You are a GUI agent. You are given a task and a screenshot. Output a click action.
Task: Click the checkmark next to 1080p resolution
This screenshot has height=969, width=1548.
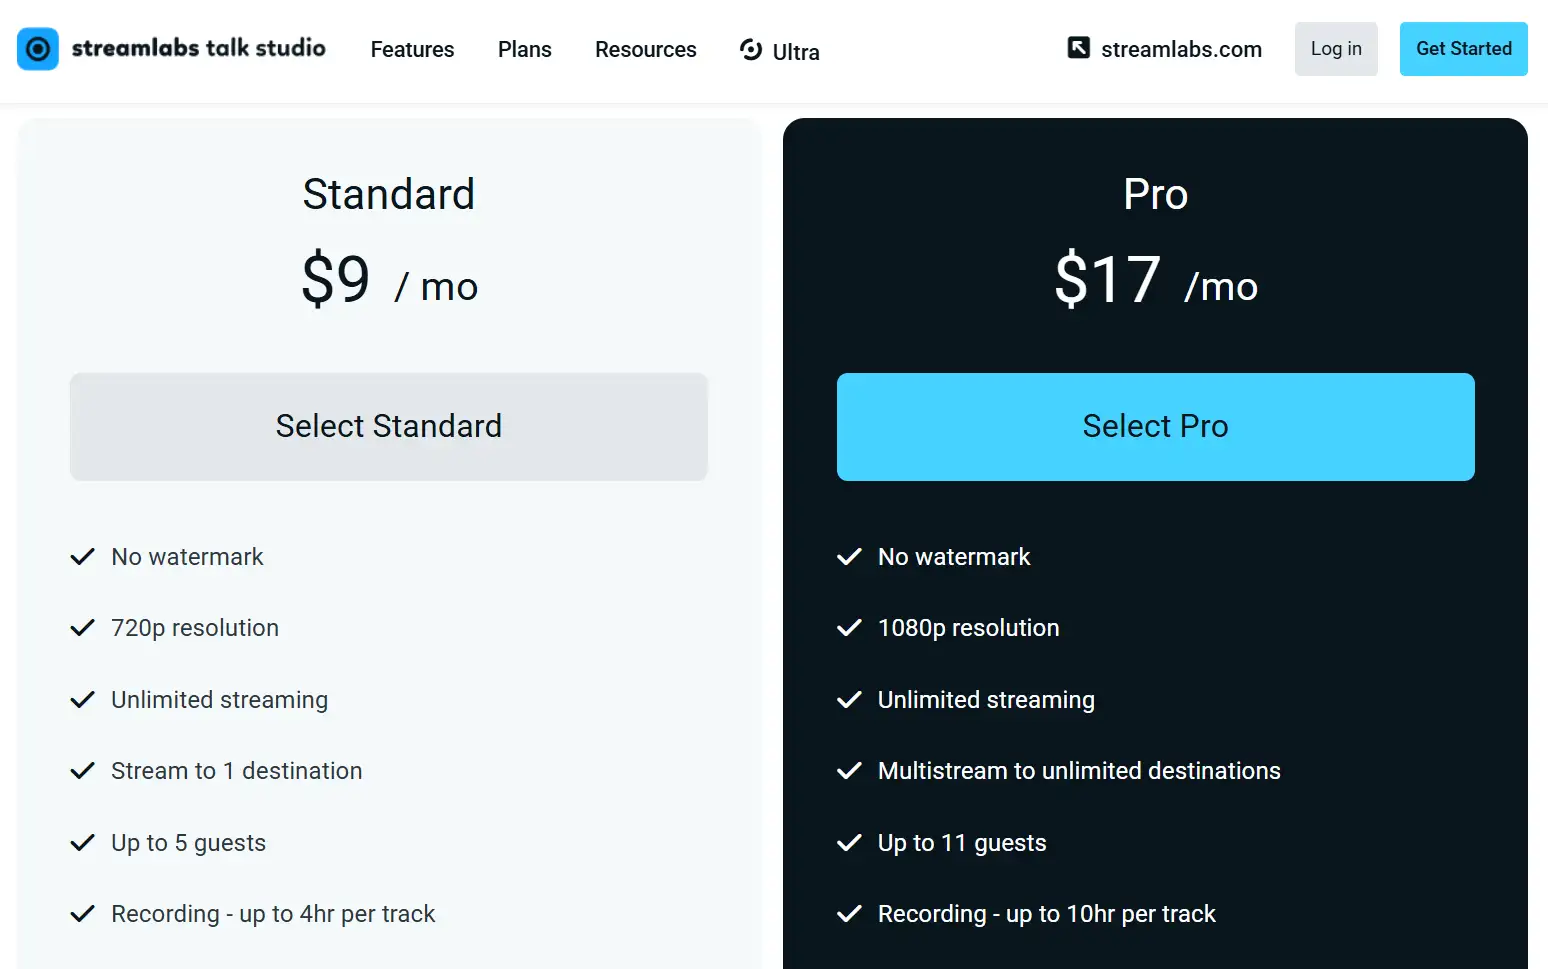[x=849, y=628]
